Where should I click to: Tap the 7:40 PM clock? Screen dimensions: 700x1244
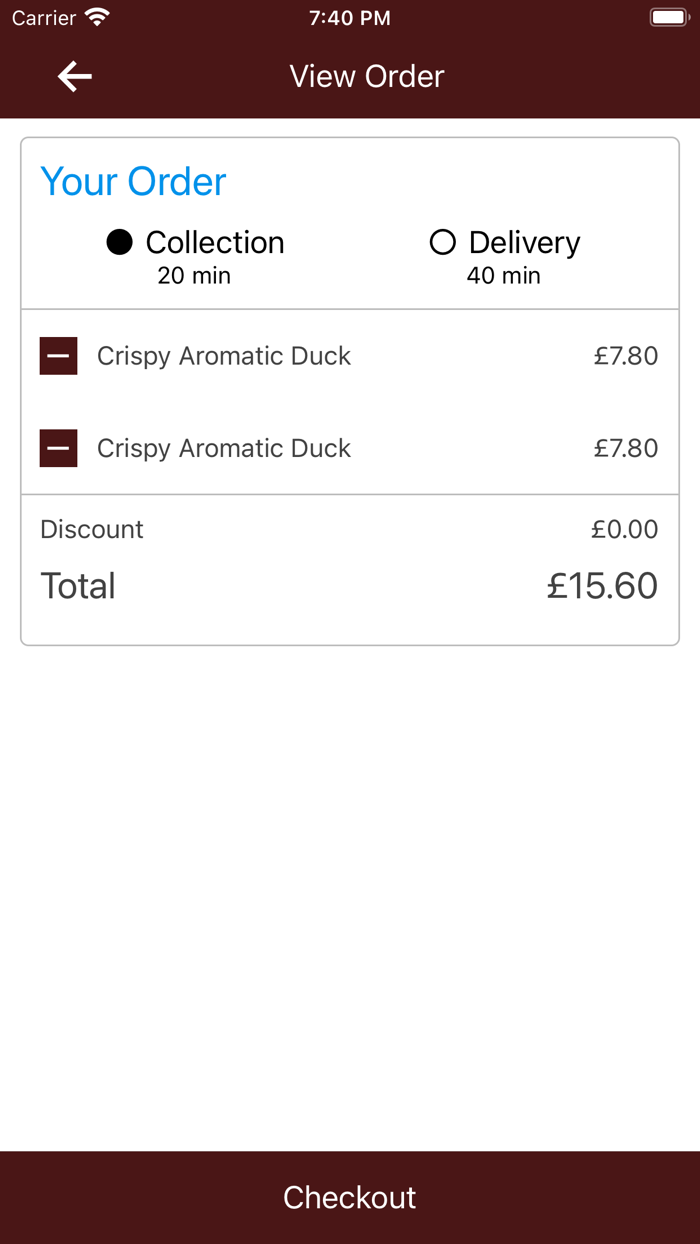pyautogui.click(x=350, y=17)
